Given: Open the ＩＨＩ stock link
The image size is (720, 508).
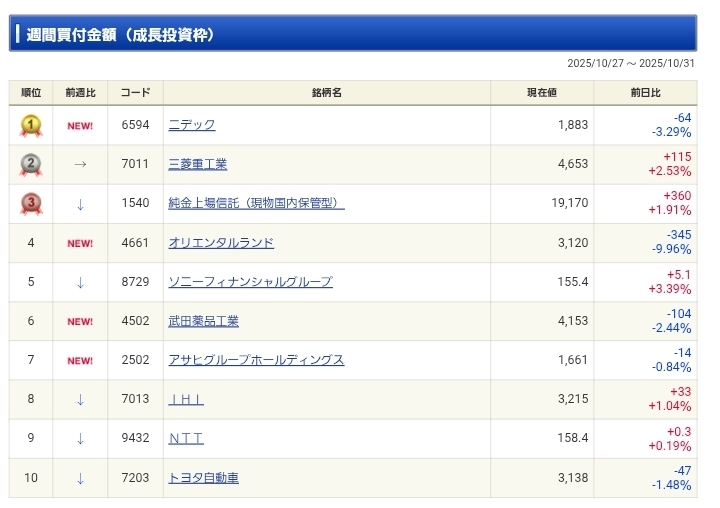Looking at the screenshot, I should pos(186,399).
